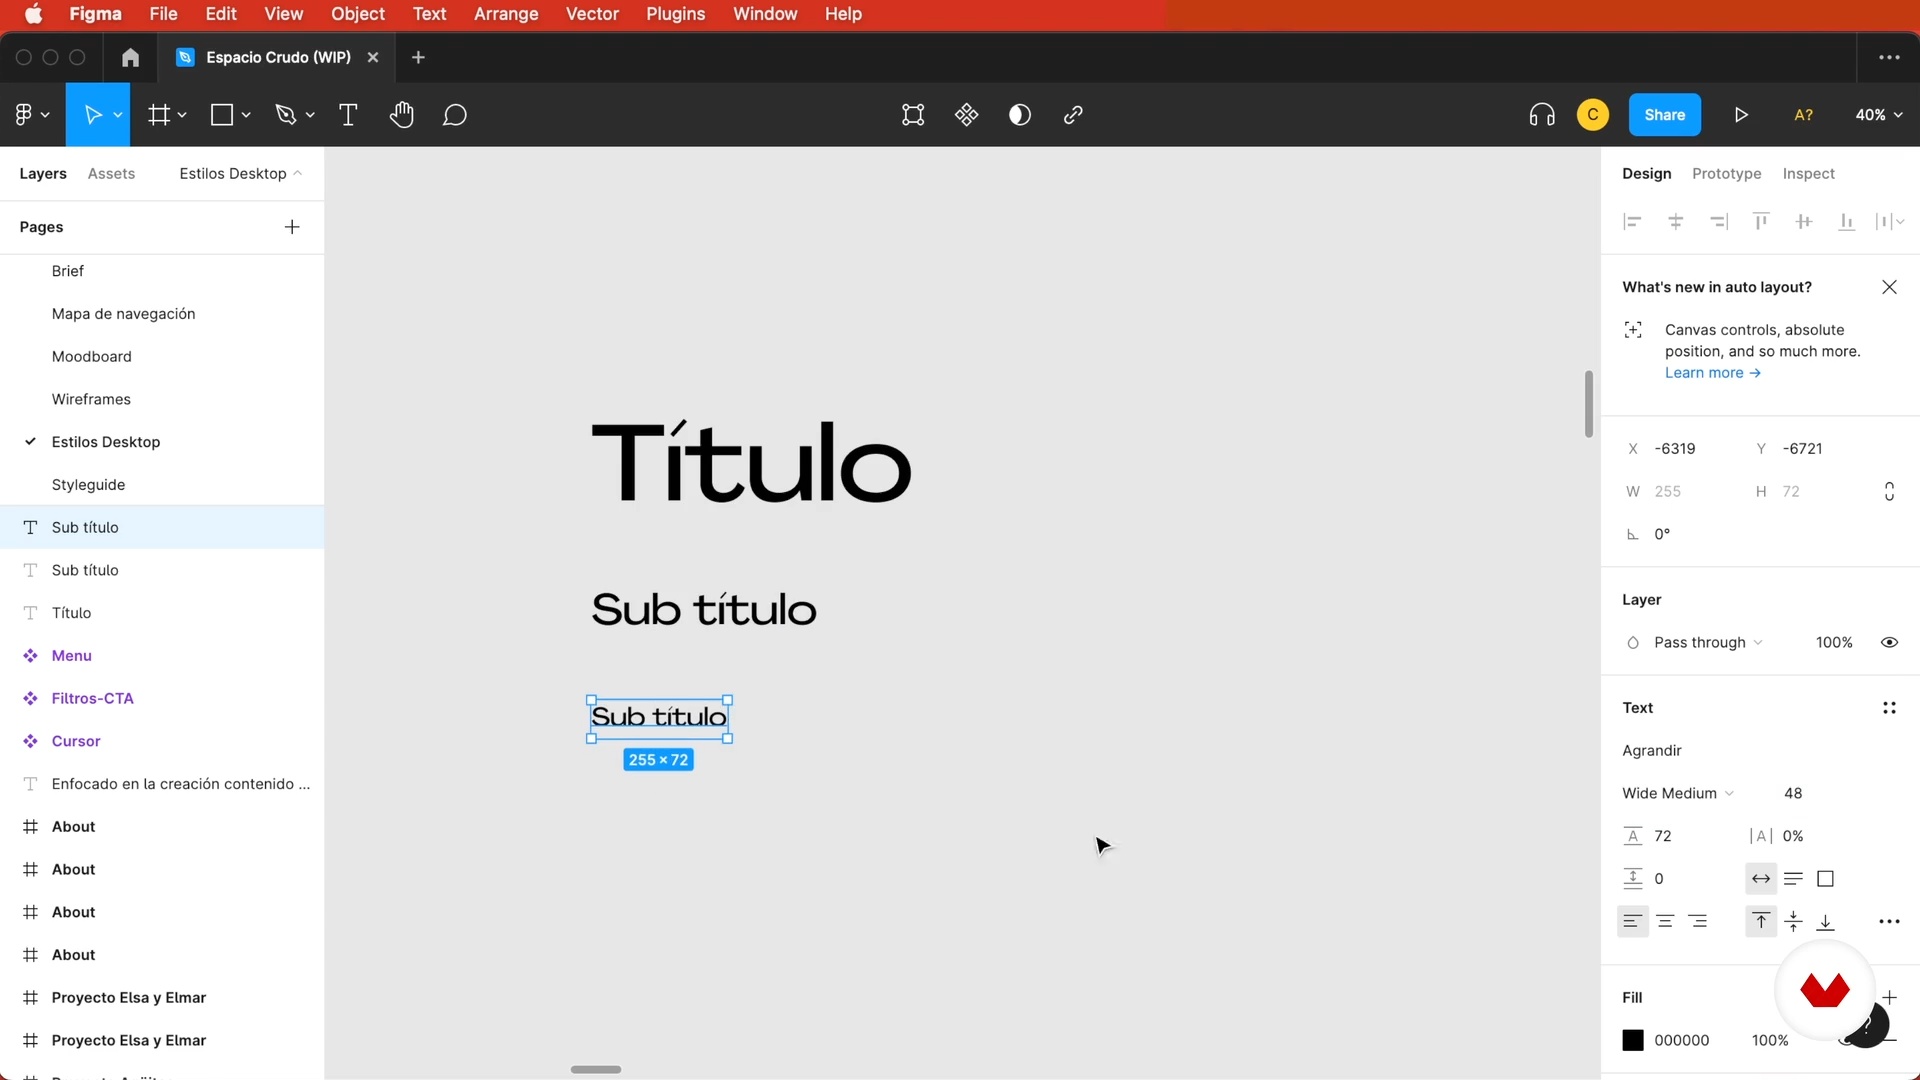Set text align center
The width and height of the screenshot is (1920, 1080).
1665,922
